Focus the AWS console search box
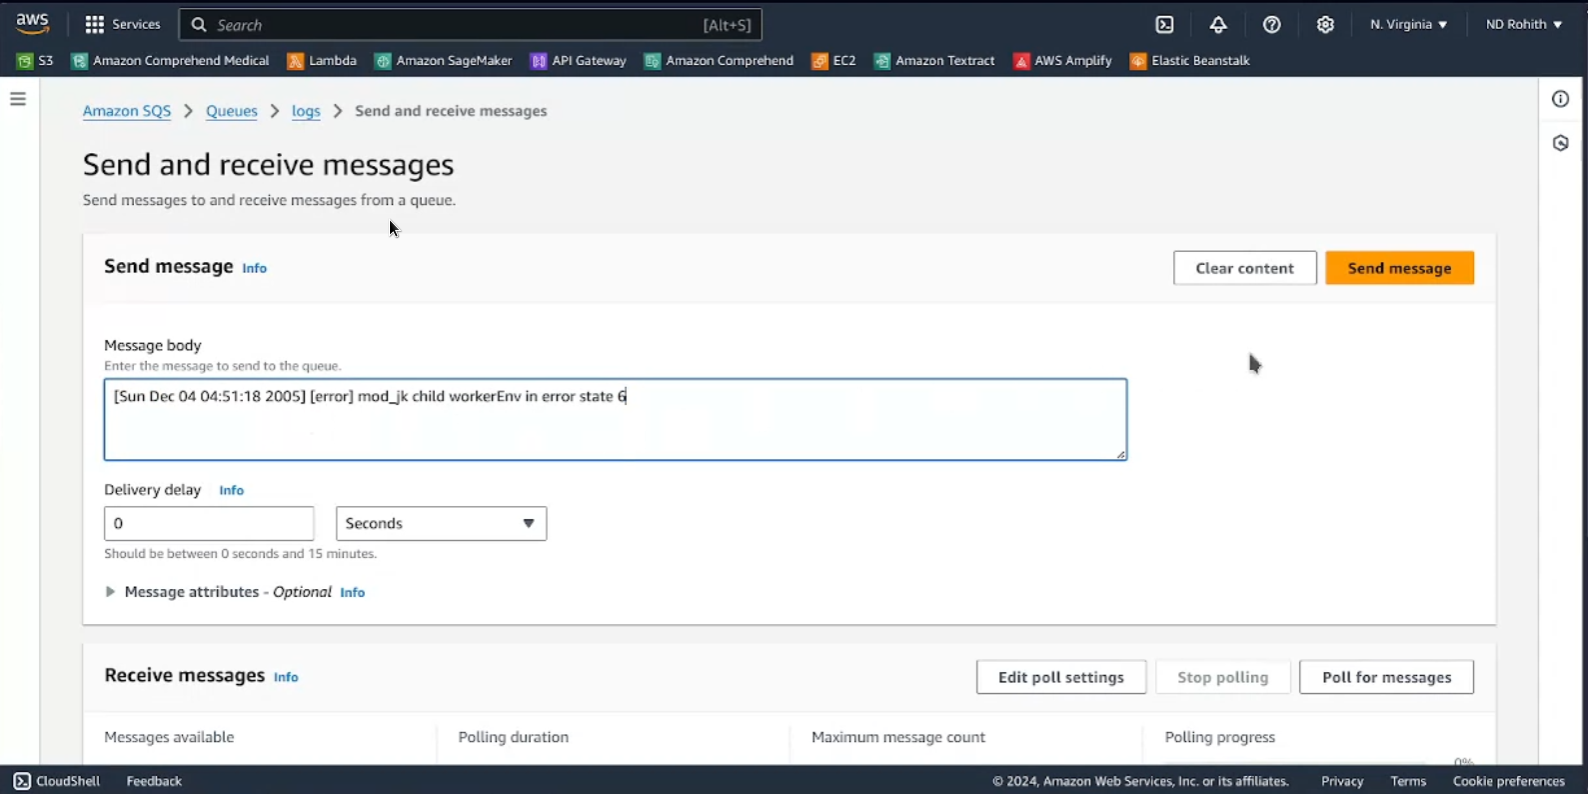 [x=470, y=24]
